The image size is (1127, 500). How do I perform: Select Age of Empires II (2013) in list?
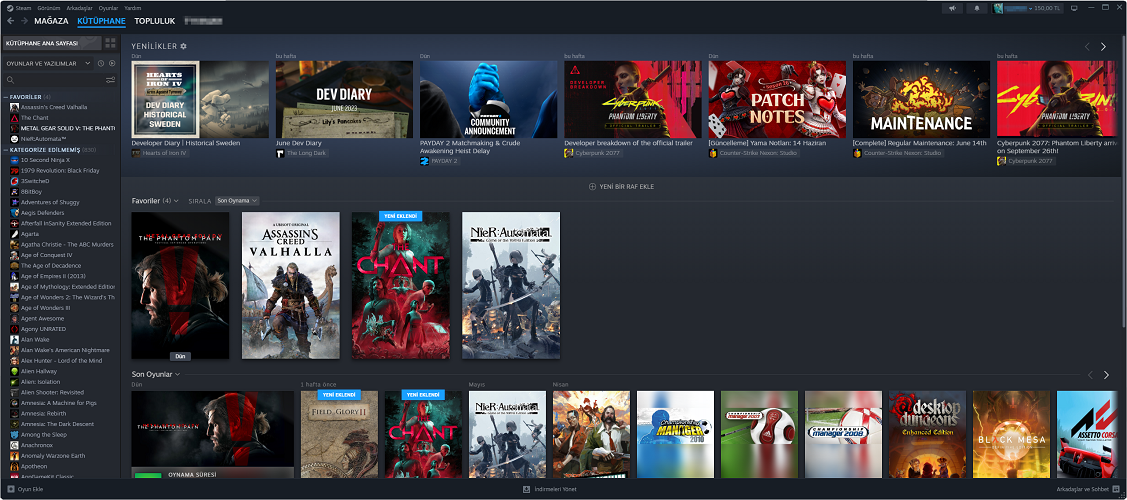point(53,276)
